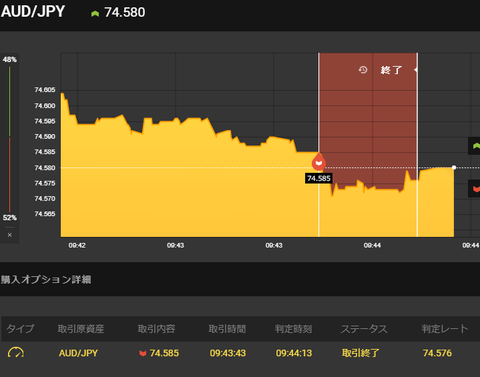This screenshot has width=480, height=377.
Task: Click the 購入オプション詳細 section heading
Action: pos(46,279)
